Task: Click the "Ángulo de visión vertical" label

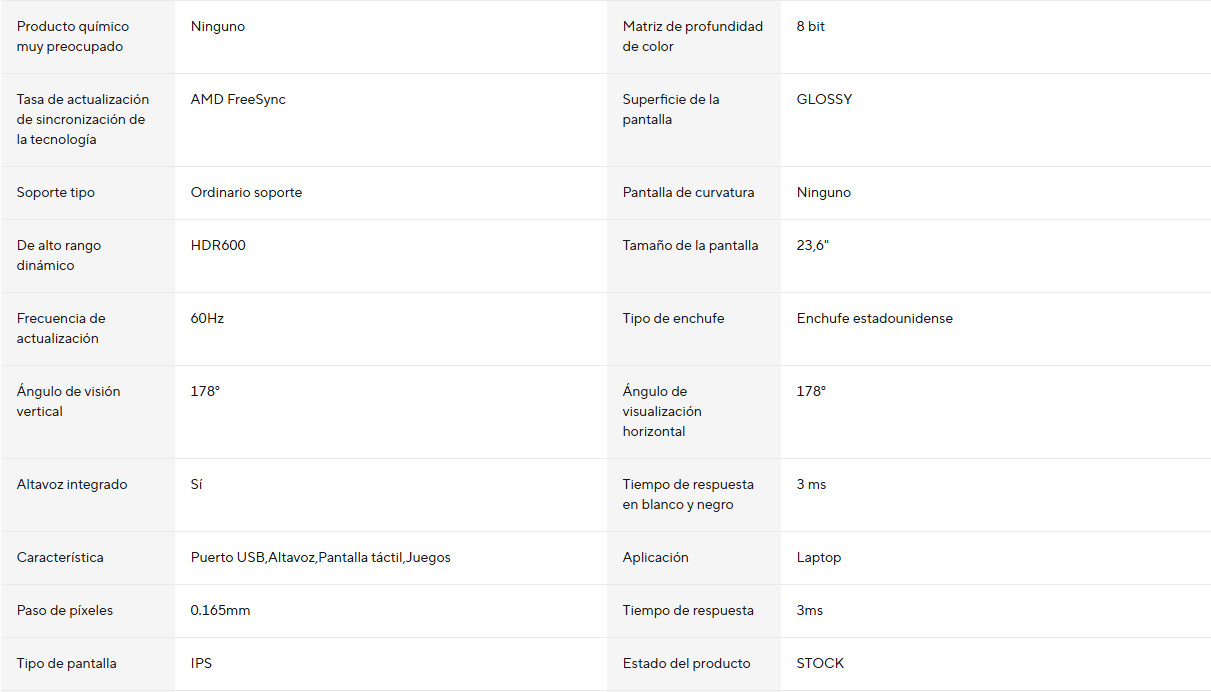Action: [x=68, y=402]
